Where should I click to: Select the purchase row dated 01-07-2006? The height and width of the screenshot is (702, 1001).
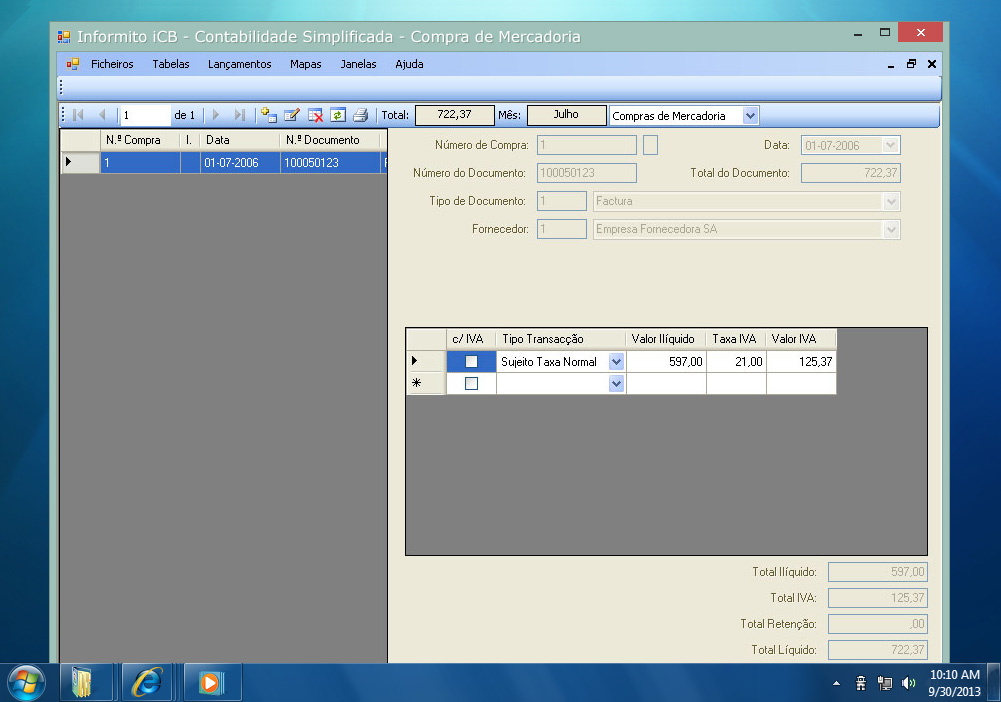click(x=240, y=162)
